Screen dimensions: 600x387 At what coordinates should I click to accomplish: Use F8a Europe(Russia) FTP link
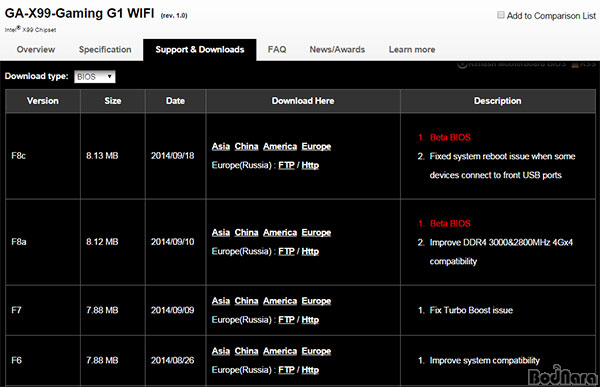click(286, 251)
